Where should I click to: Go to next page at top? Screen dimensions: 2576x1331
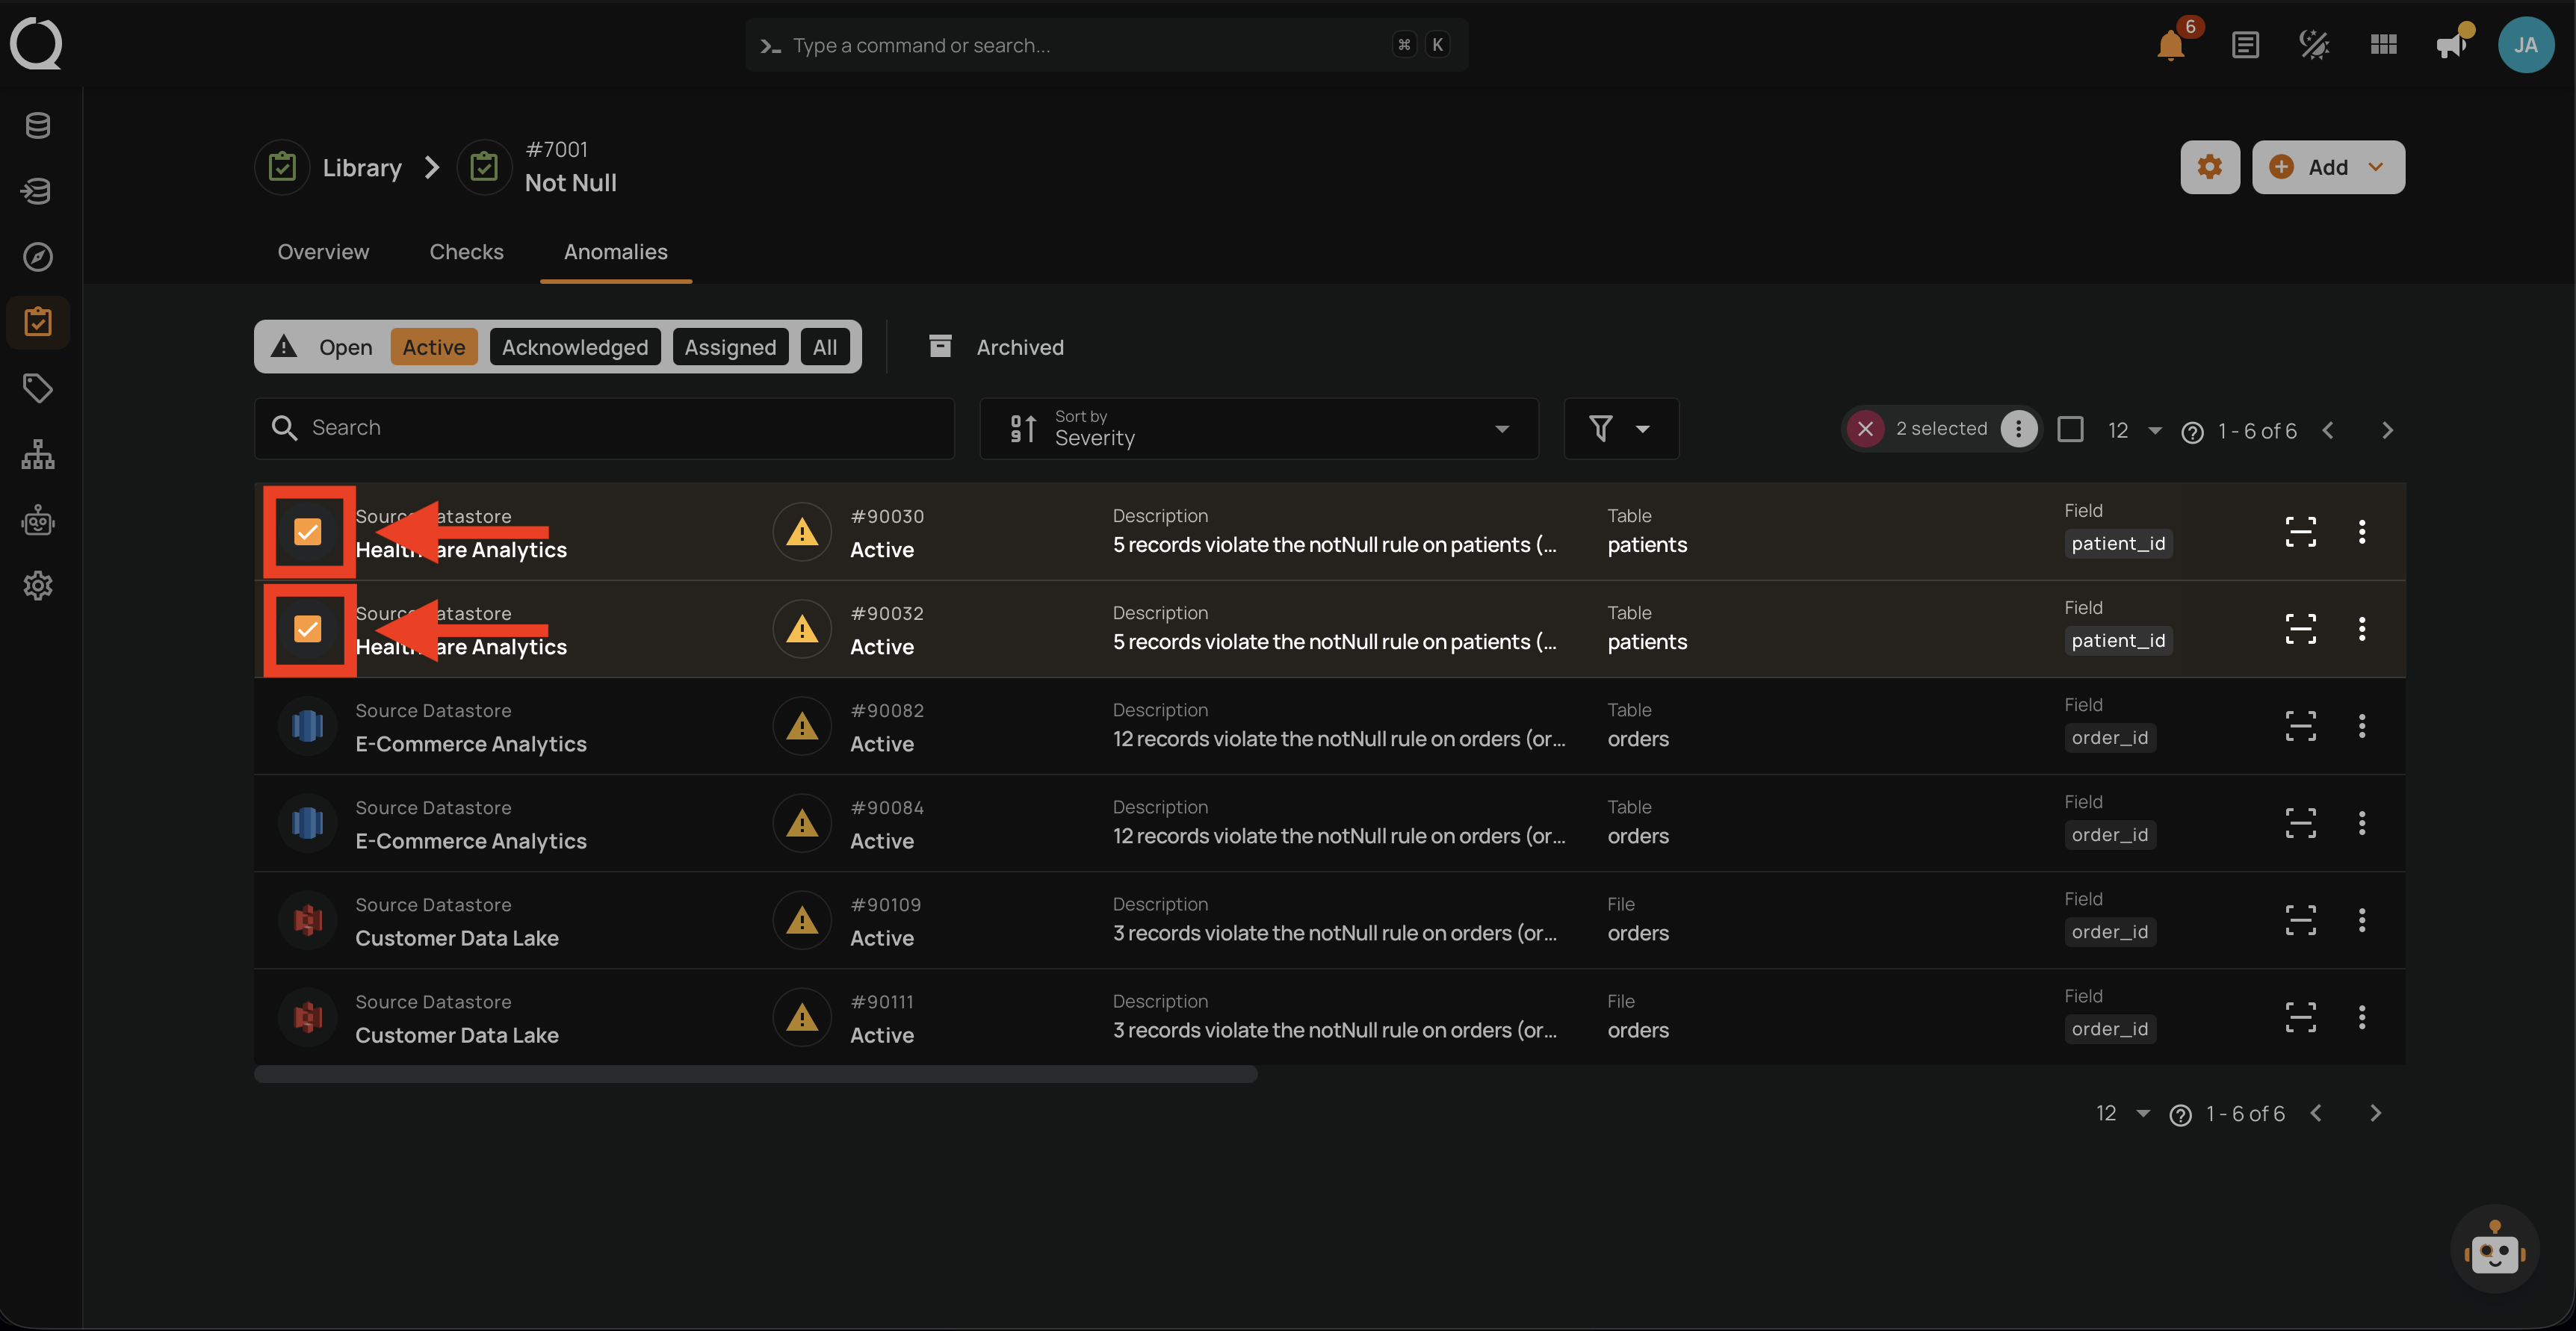pos(2387,430)
